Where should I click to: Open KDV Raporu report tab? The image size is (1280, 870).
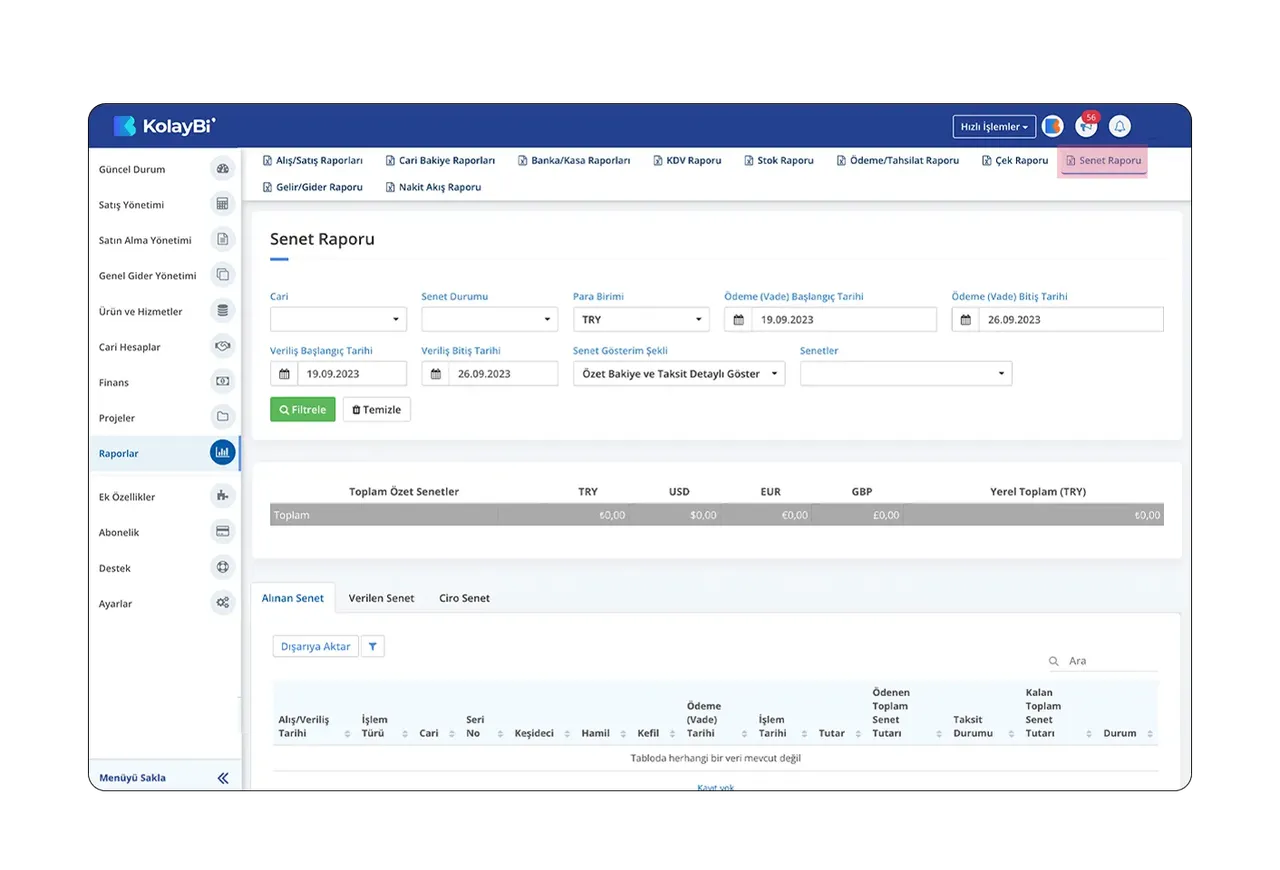pyautogui.click(x=687, y=160)
